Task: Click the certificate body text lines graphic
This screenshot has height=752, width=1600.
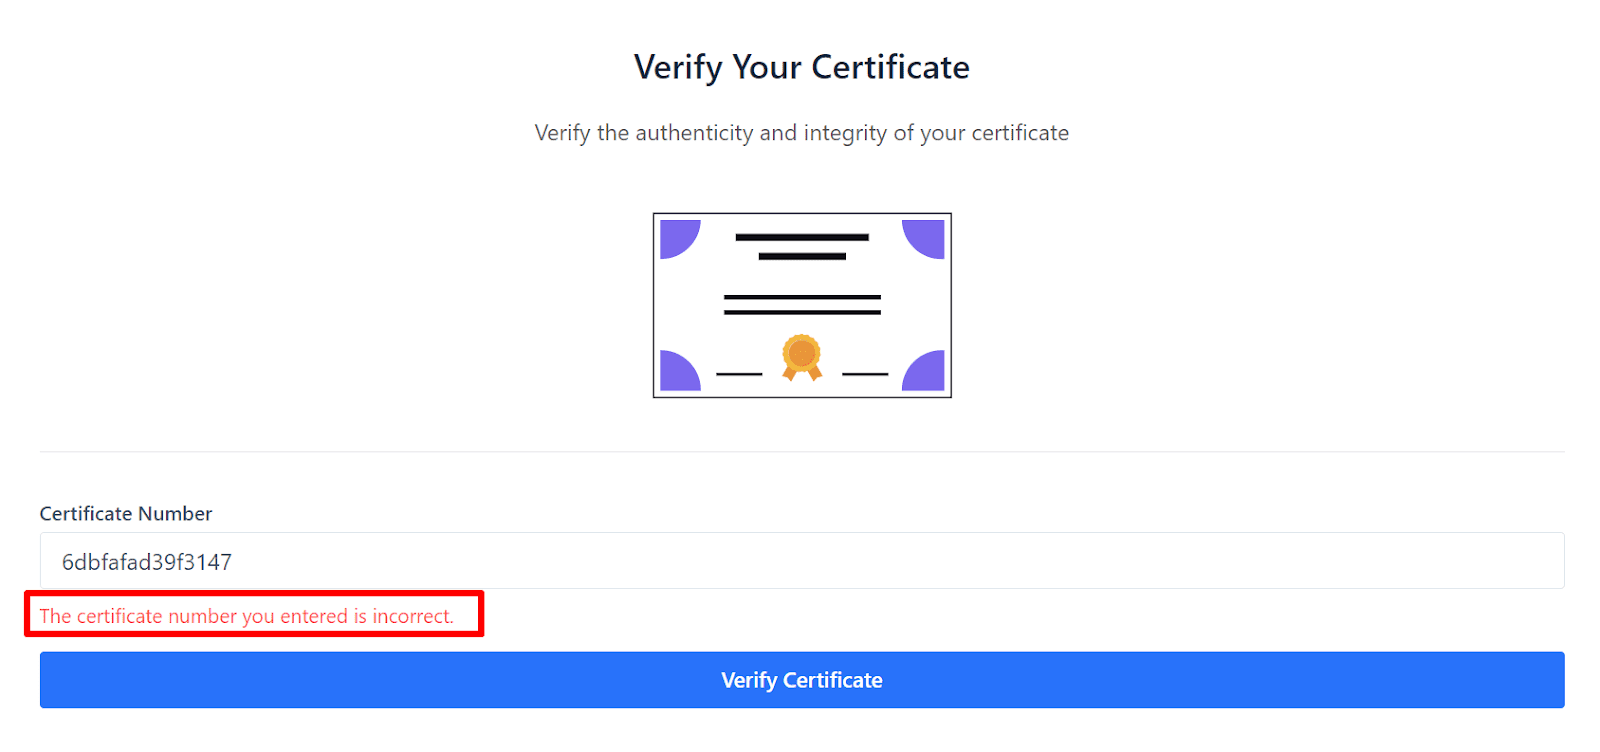Action: tap(802, 305)
